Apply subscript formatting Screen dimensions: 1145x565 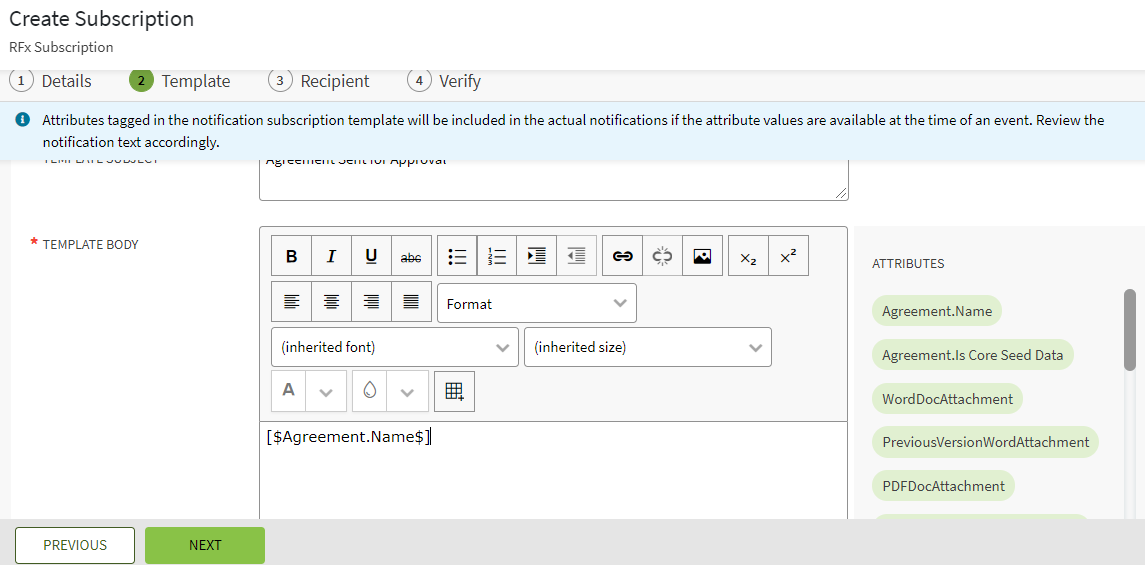pyautogui.click(x=748, y=256)
